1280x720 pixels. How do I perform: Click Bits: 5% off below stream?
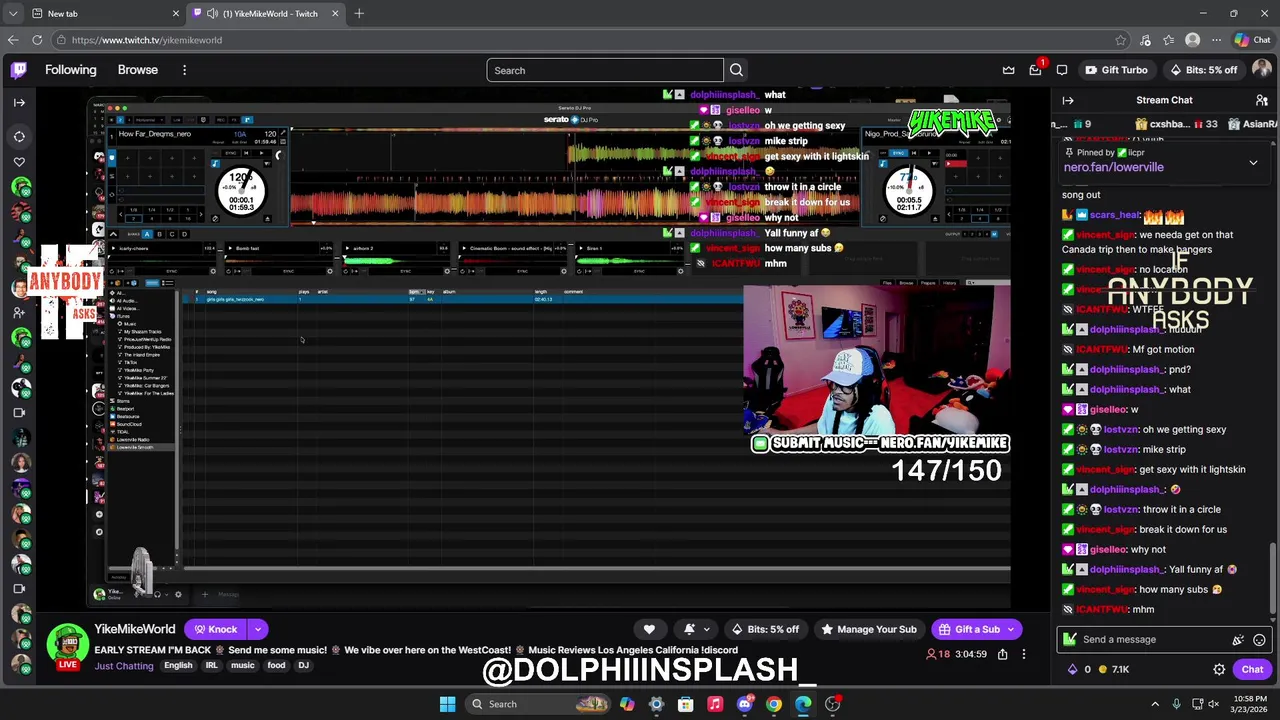click(x=765, y=629)
